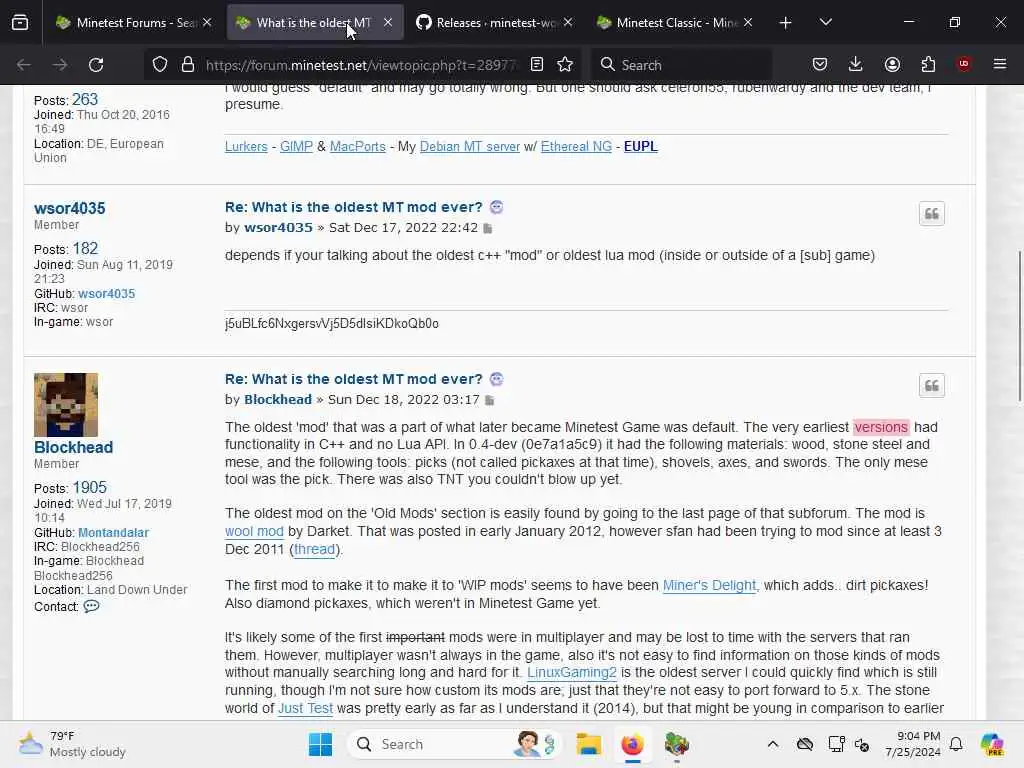Viewport: 1024px width, 768px height.
Task: Open the wool mod link
Action: pos(254,531)
